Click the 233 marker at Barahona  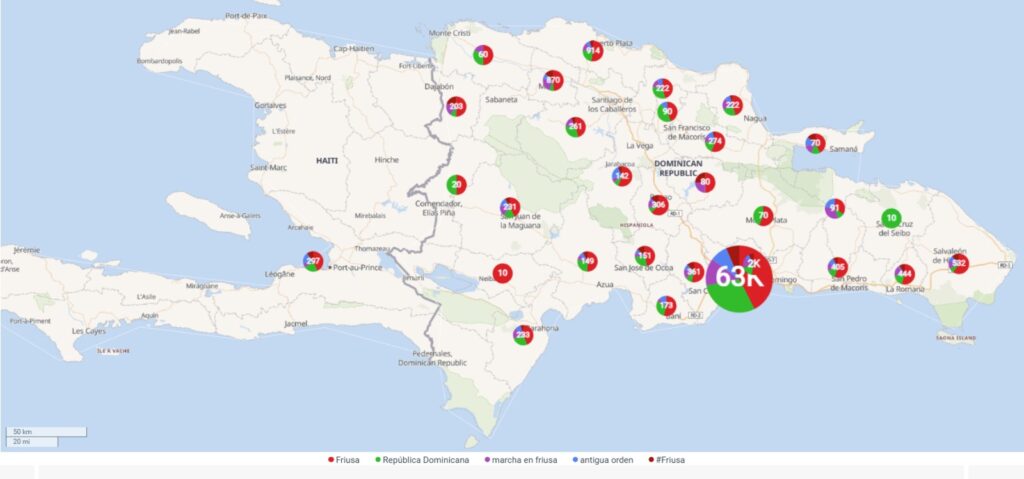click(x=523, y=335)
